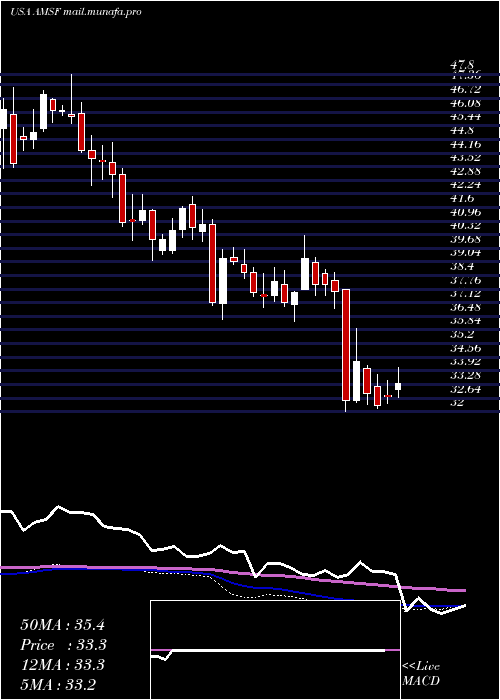
Task: Click inside the MACD inset panel
Action: [x=275, y=650]
